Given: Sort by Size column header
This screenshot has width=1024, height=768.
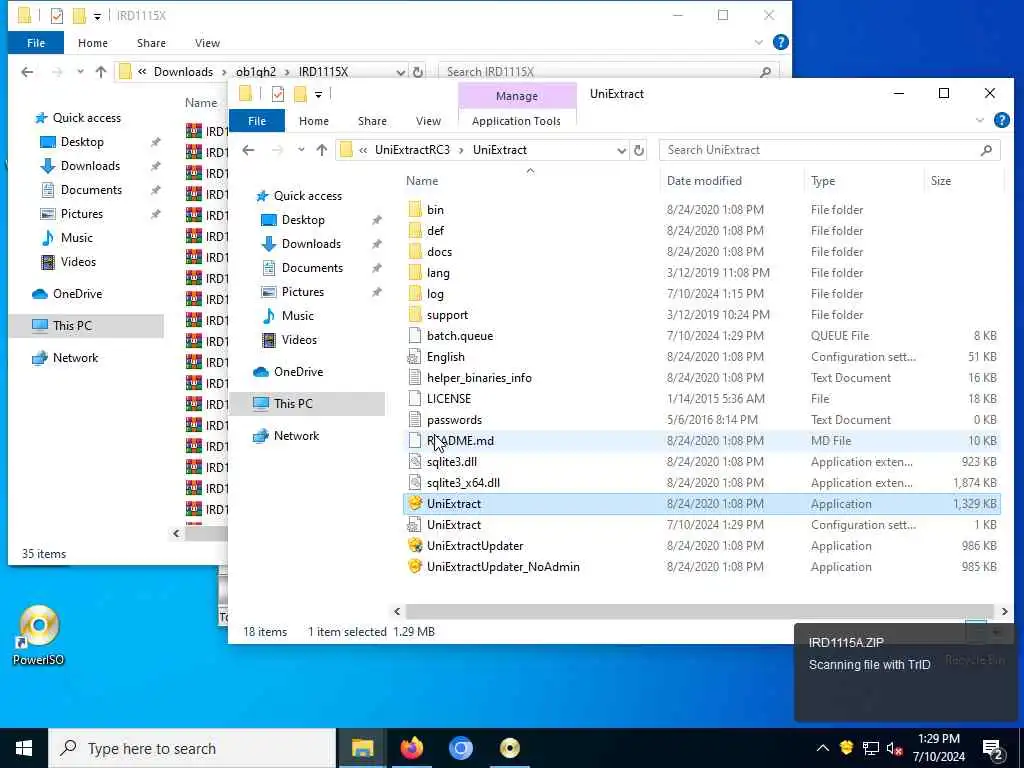Looking at the screenshot, I should coord(940,181).
